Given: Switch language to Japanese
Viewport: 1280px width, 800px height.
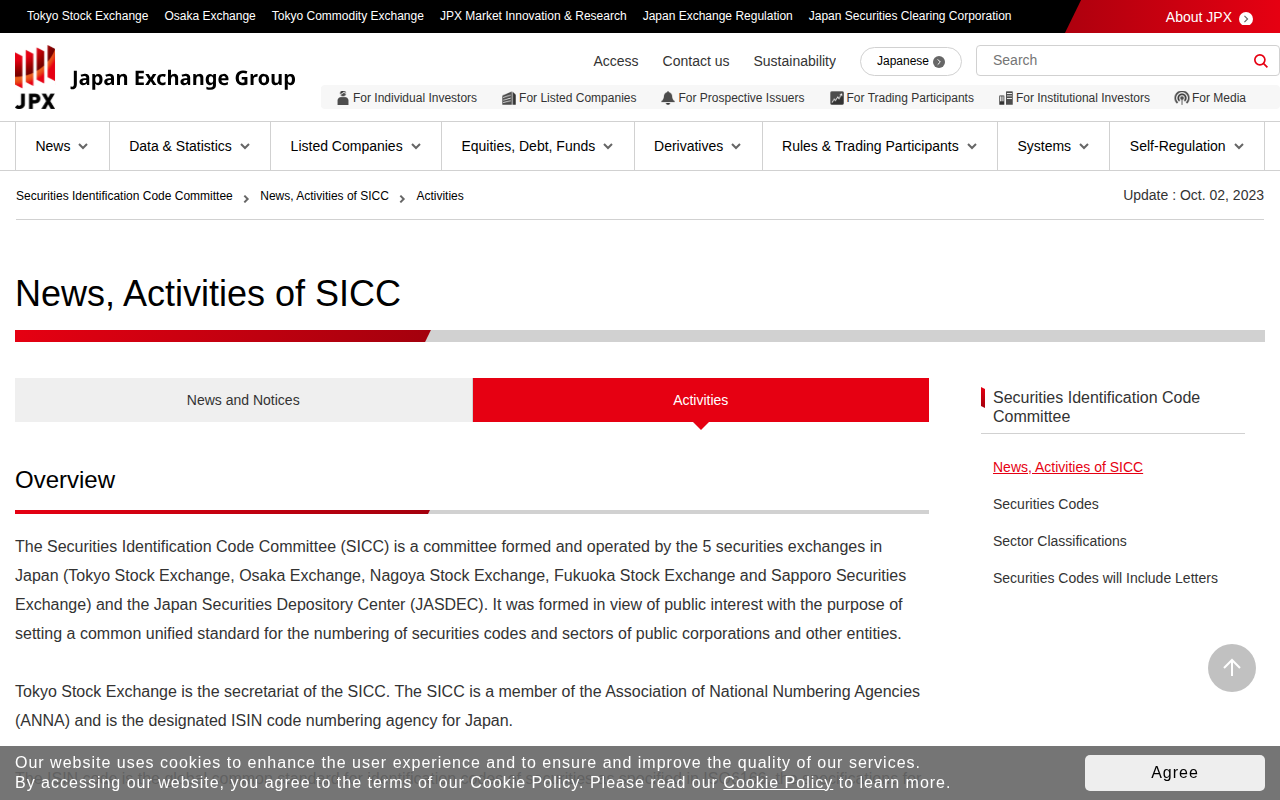Looking at the screenshot, I should pyautogui.click(x=910, y=61).
